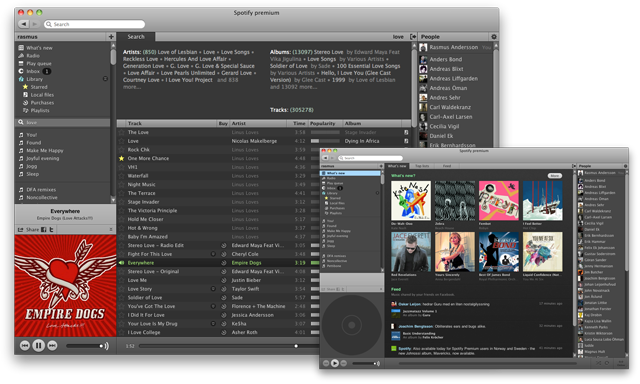Star the track 'Waterfall'
The height and width of the screenshot is (384, 640).
(x=121, y=176)
